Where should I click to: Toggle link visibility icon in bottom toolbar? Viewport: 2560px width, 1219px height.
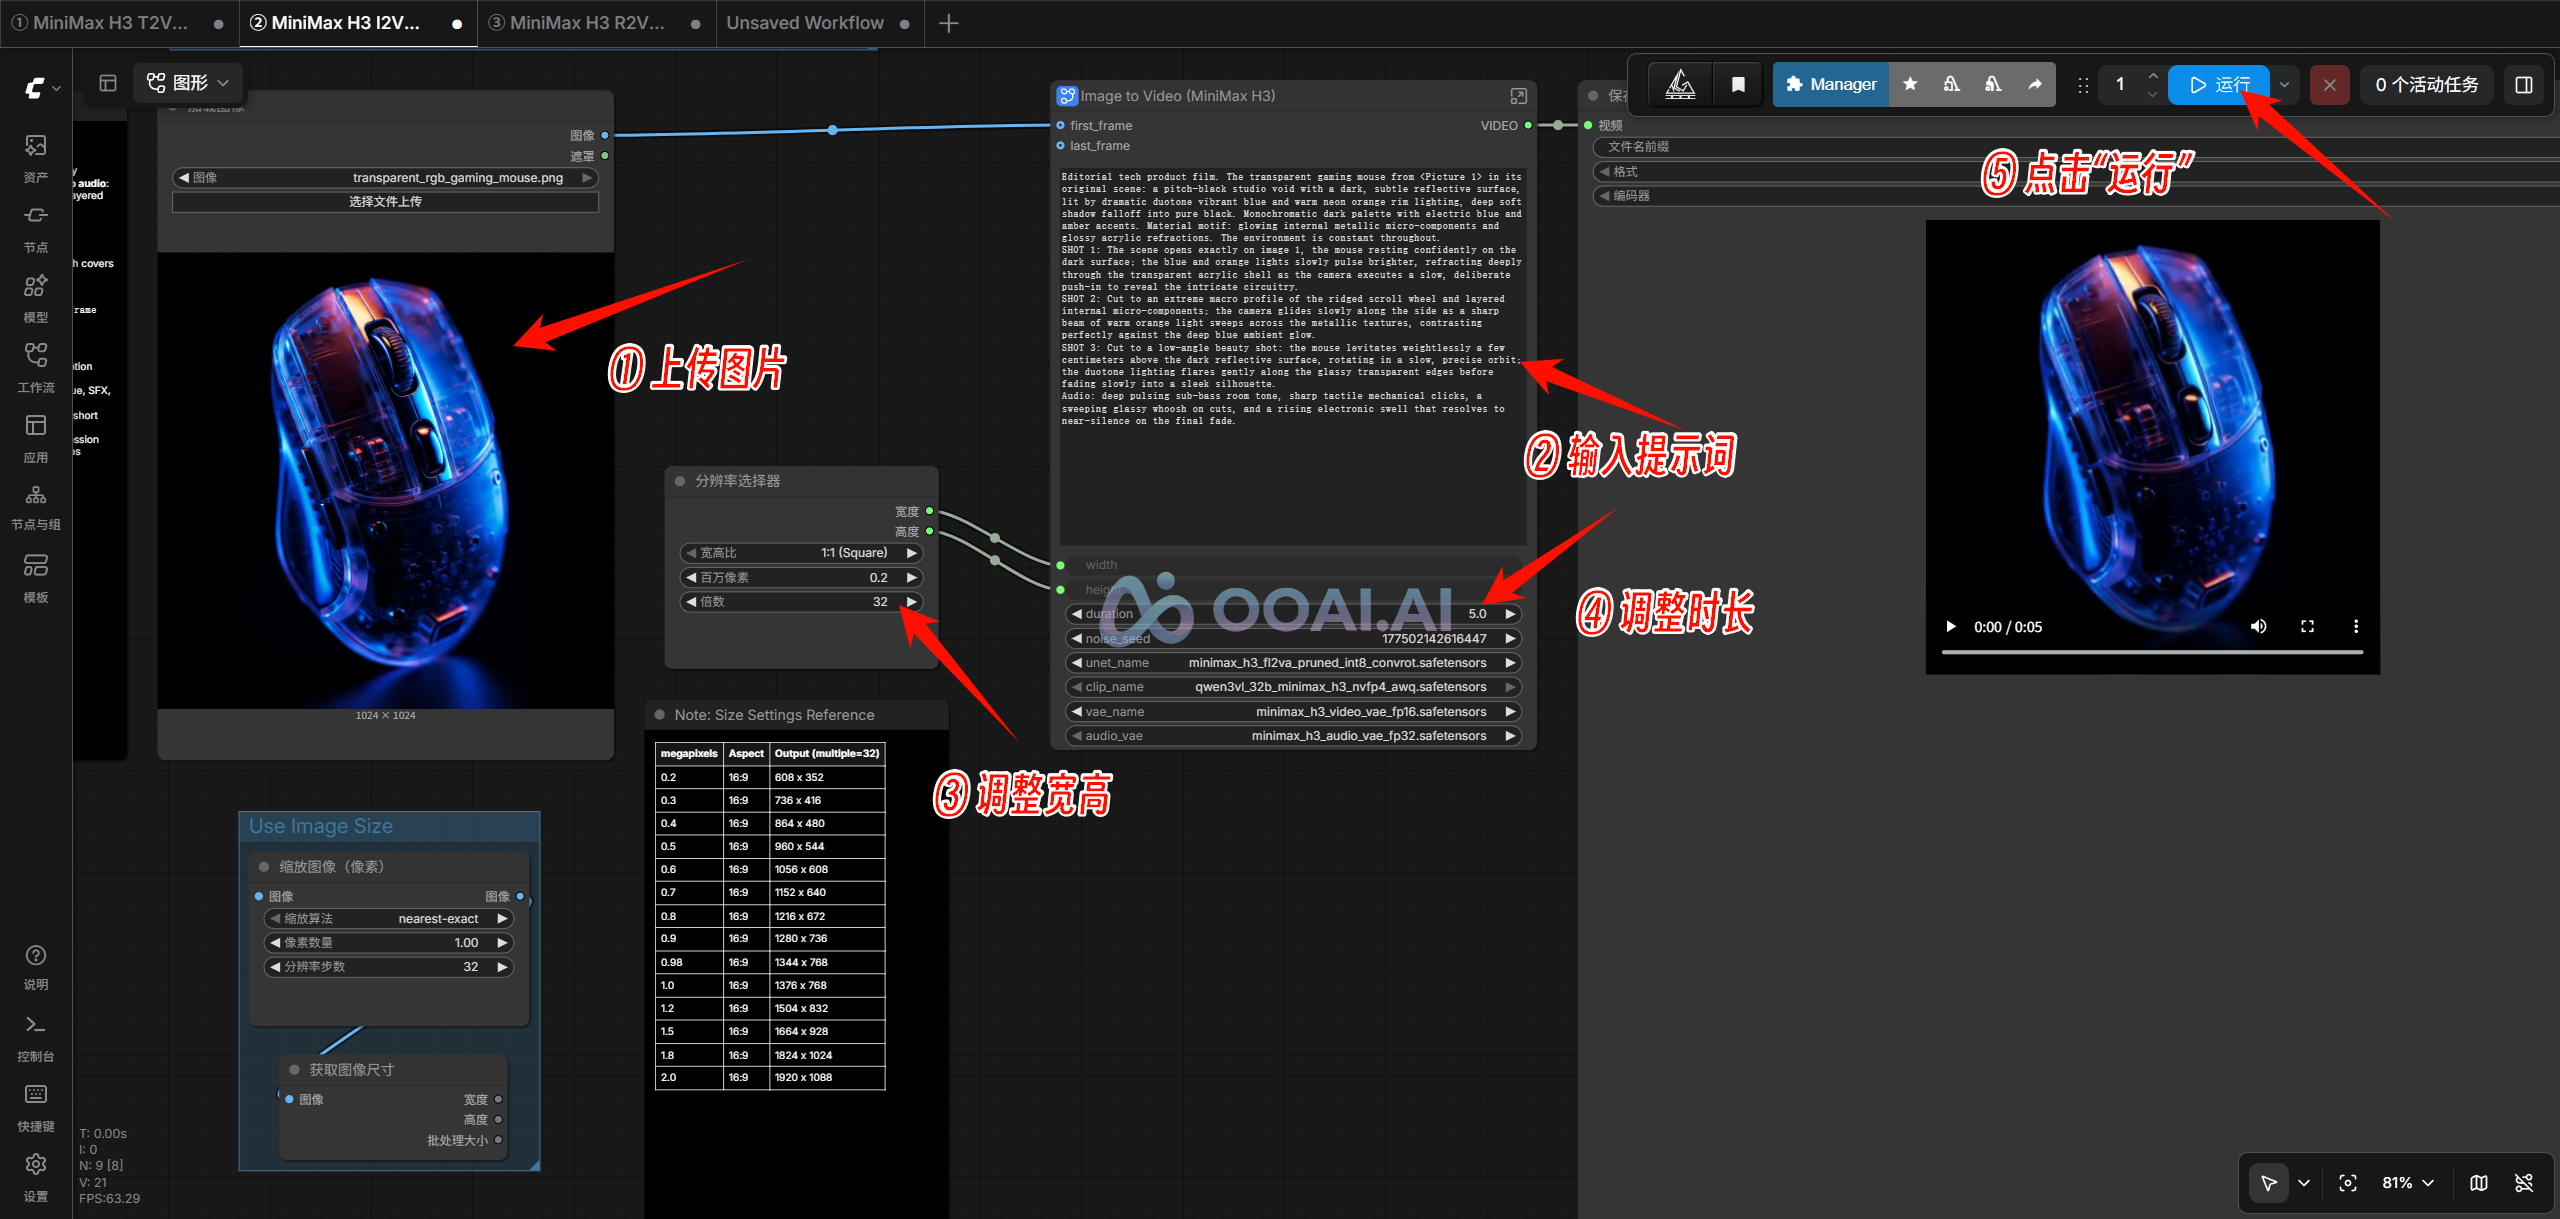pyautogui.click(x=2524, y=1183)
